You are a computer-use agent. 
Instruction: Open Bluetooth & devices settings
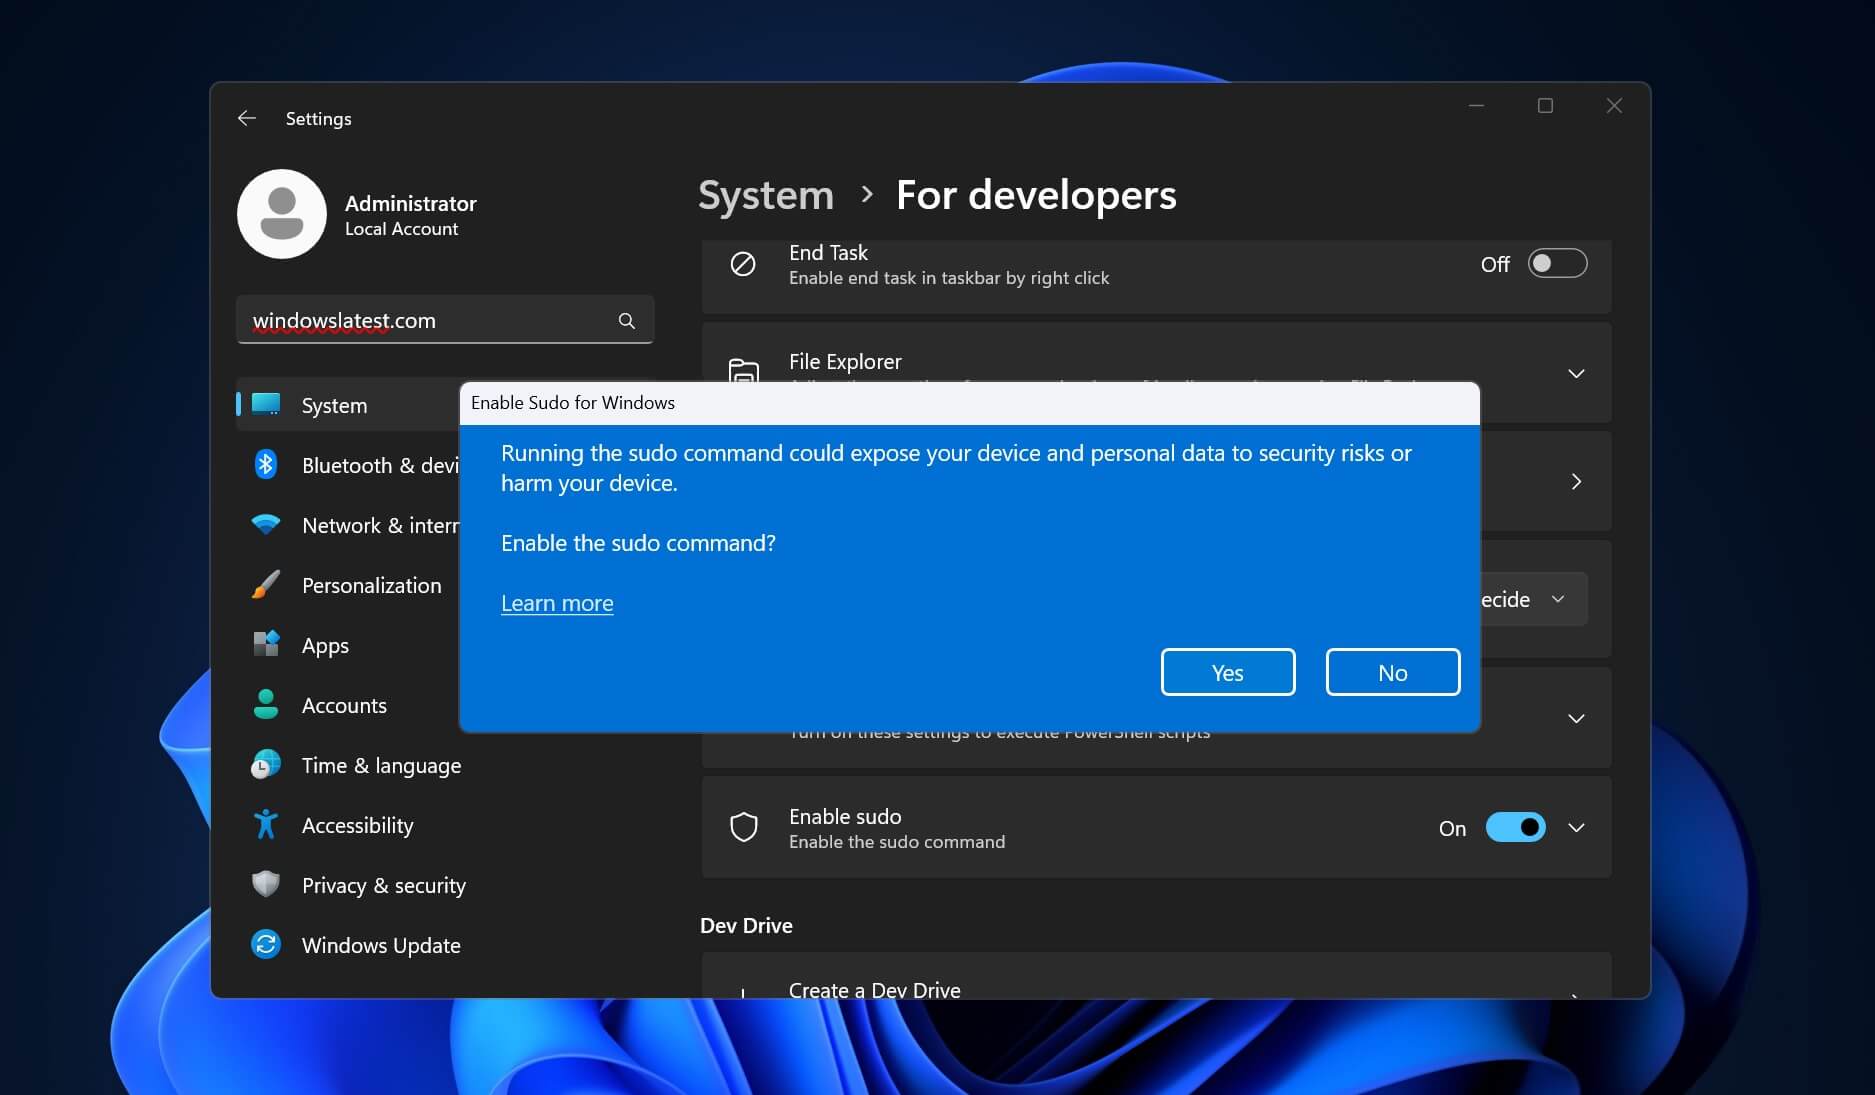265,464
